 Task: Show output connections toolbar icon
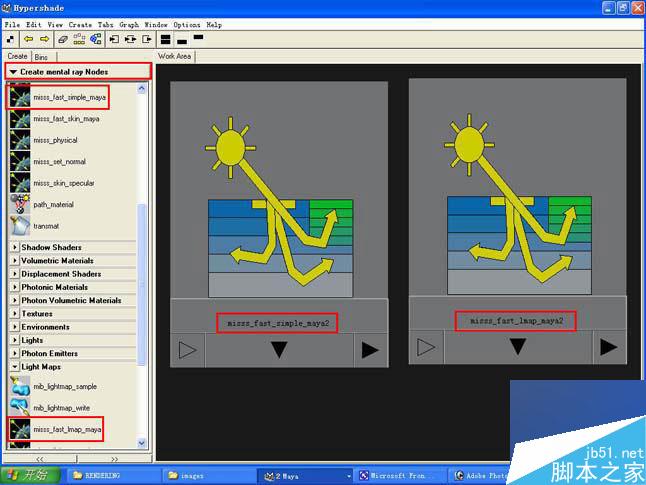147,39
